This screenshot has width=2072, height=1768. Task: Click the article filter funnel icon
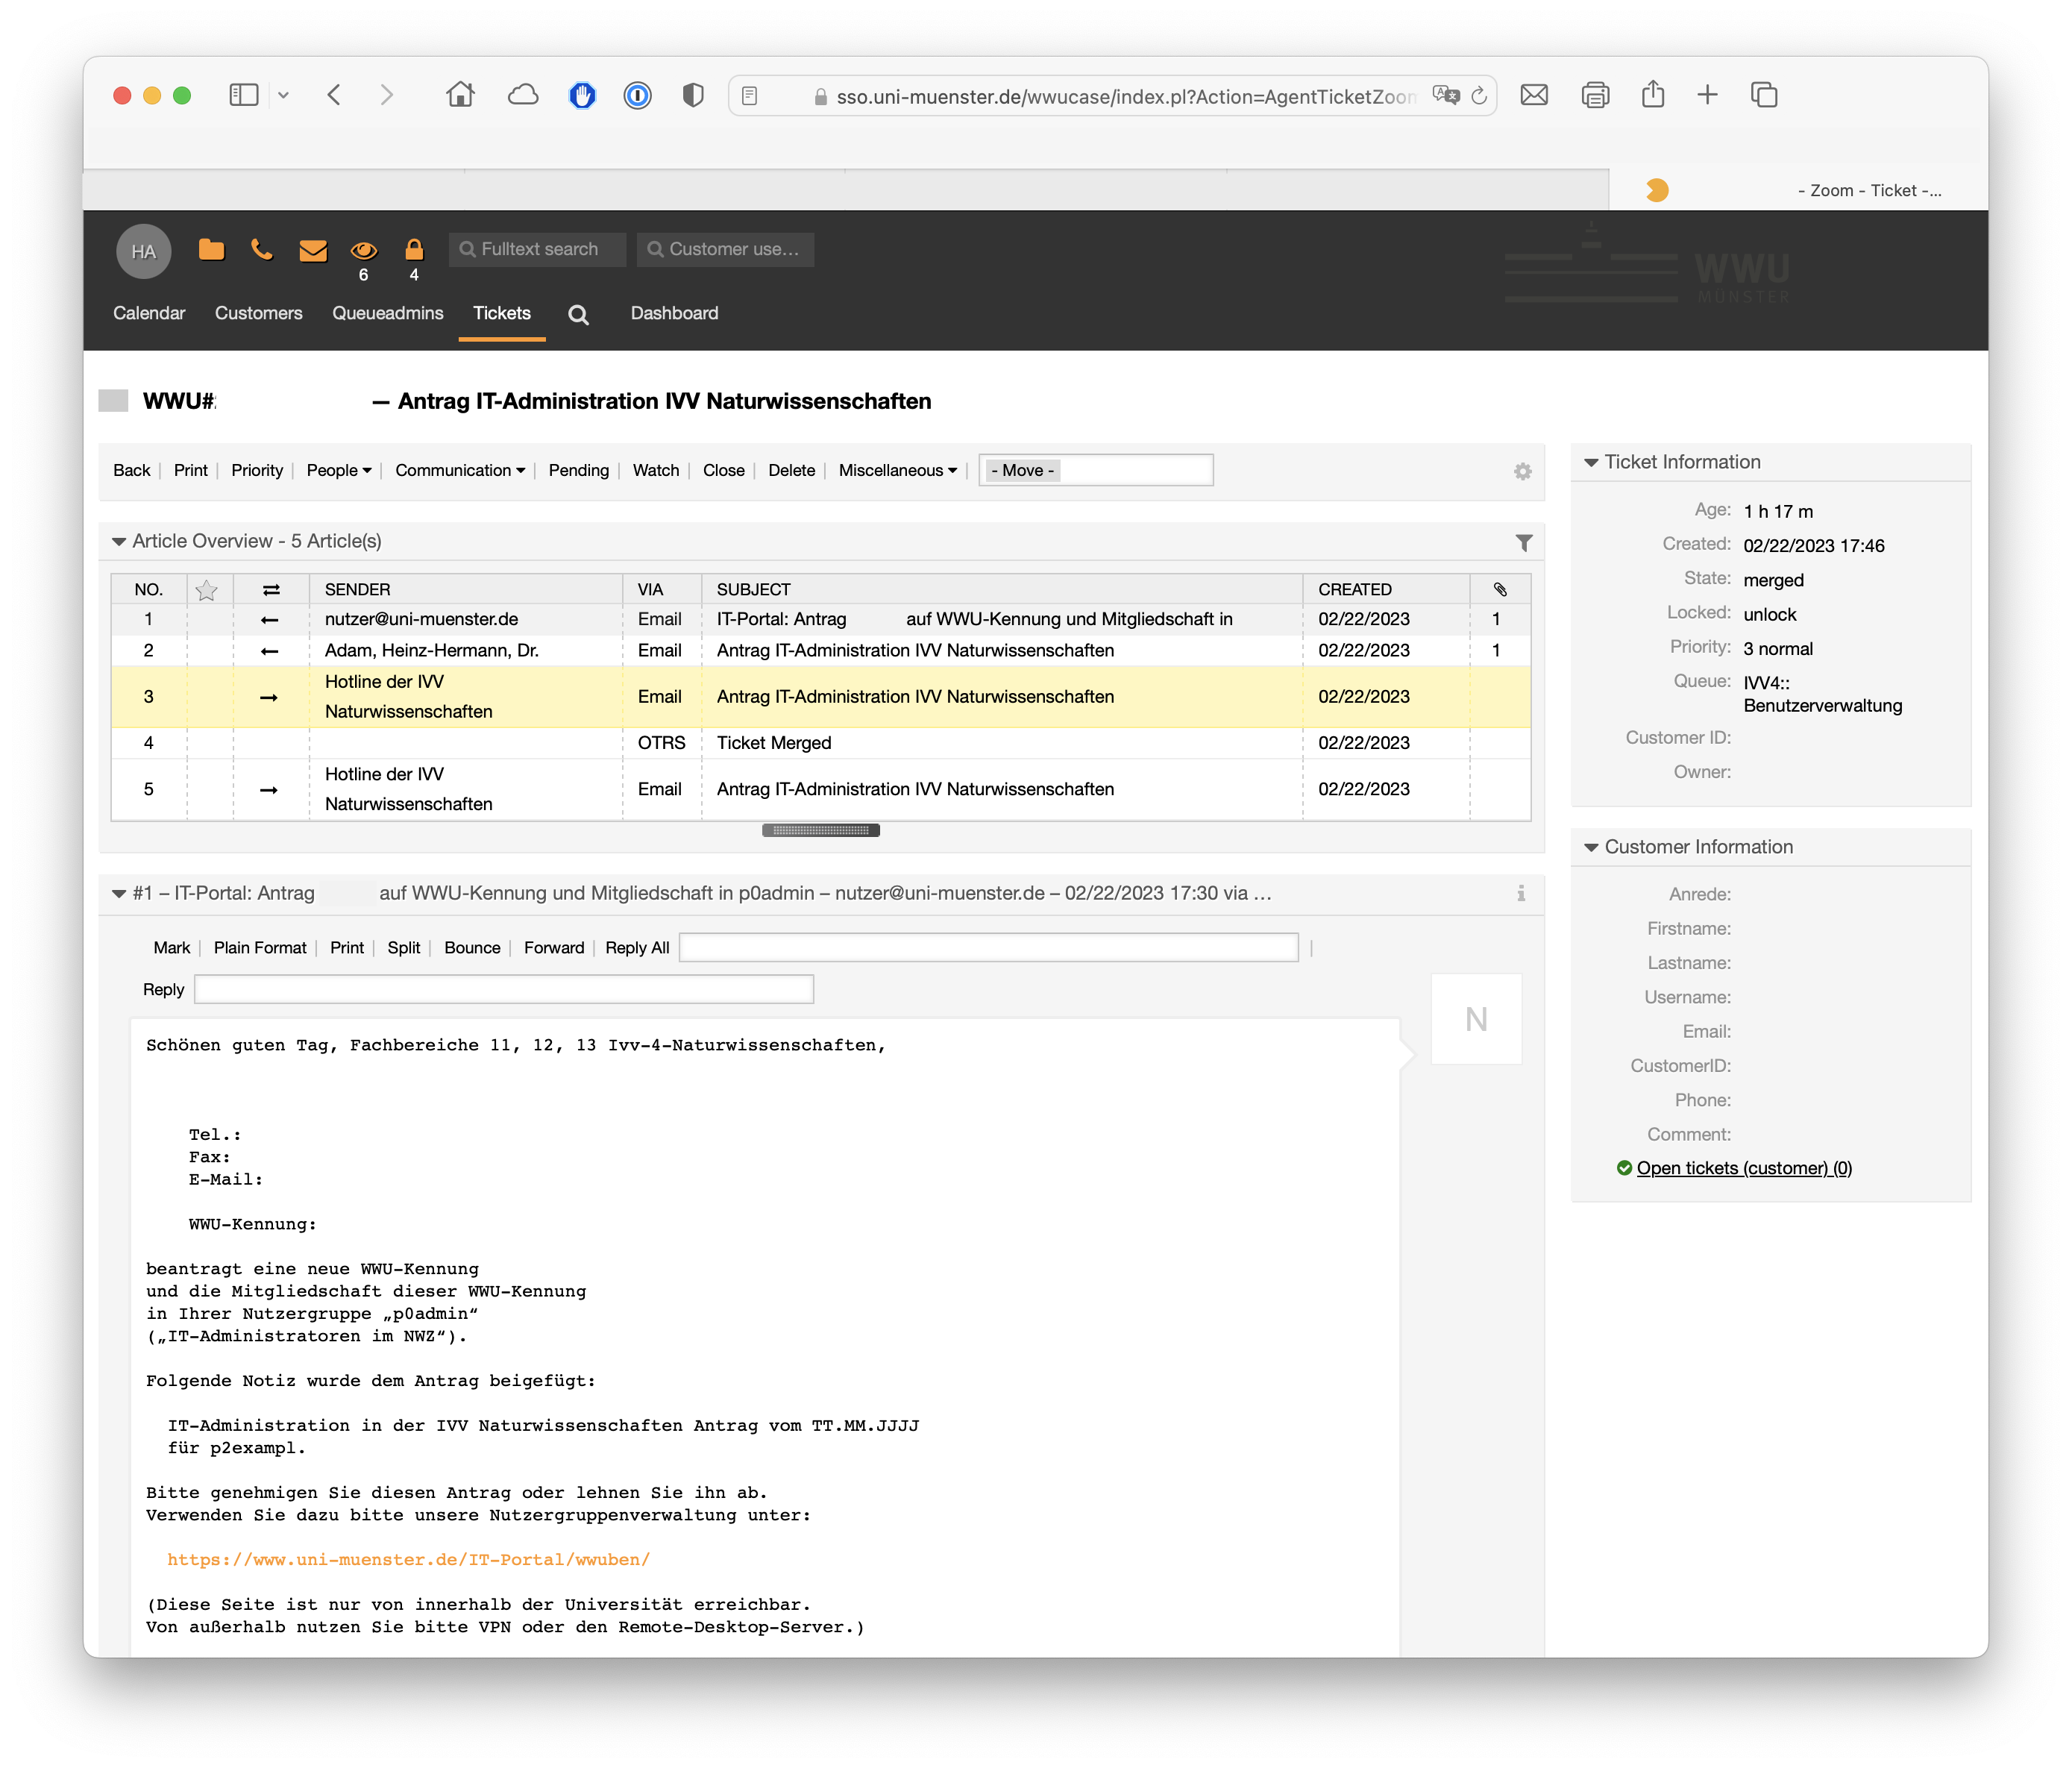(1523, 542)
